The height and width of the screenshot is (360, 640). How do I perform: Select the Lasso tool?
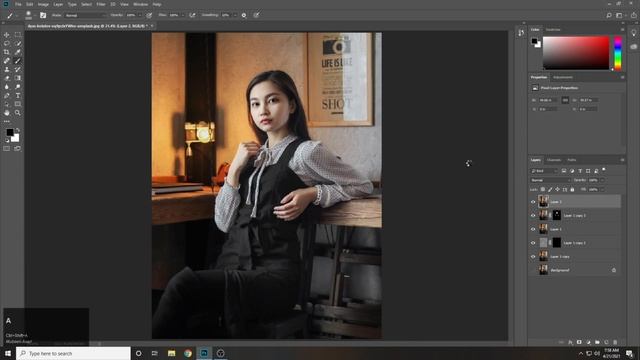click(7, 43)
